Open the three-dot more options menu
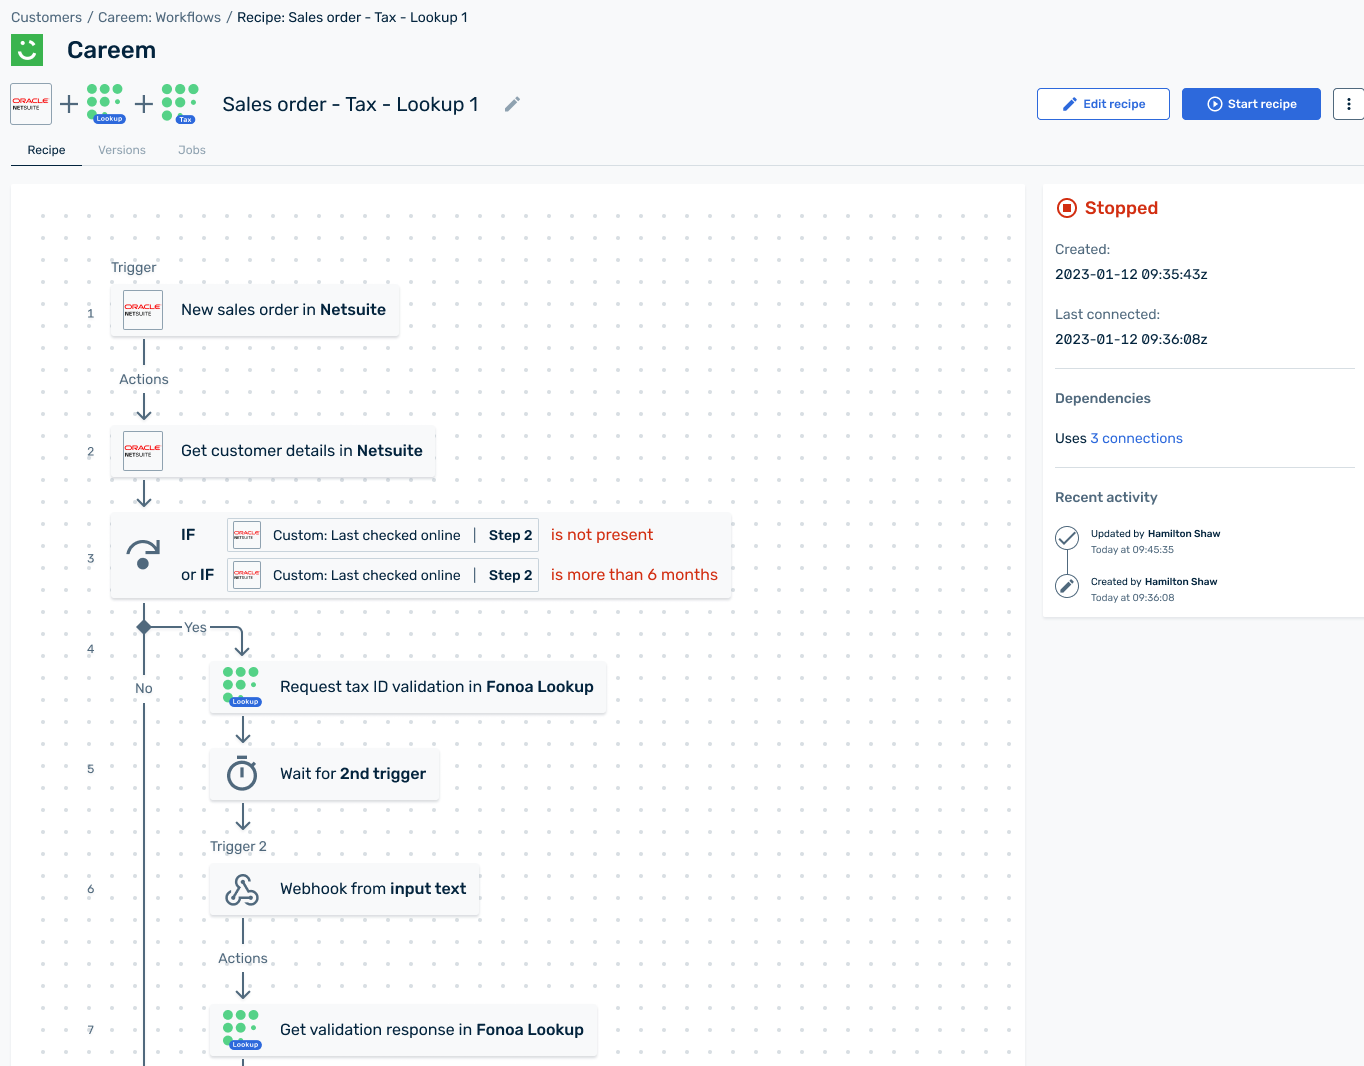Viewport: 1364px width, 1066px height. [x=1349, y=104]
